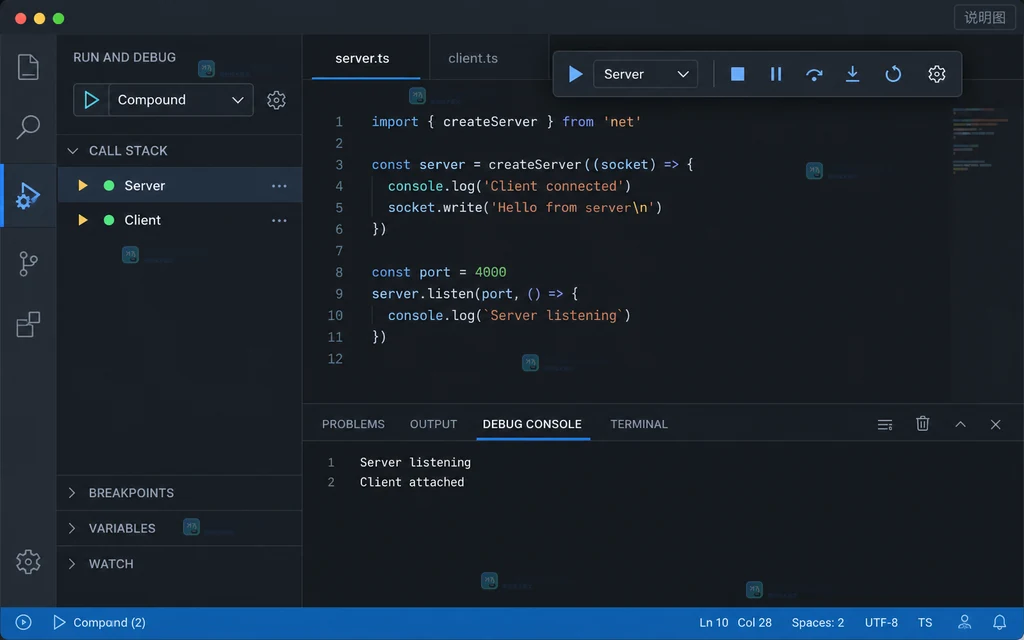This screenshot has height=640, width=1024.
Task: Pause the debug session
Action: (776, 74)
